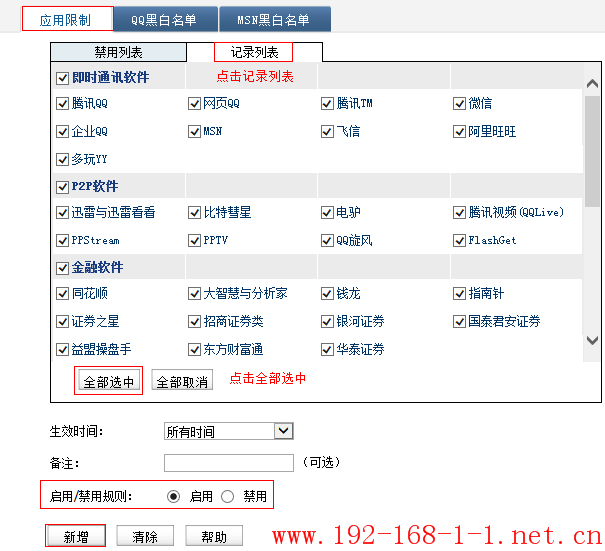Toggle the 招商证券类 checkbox

pos(194,321)
